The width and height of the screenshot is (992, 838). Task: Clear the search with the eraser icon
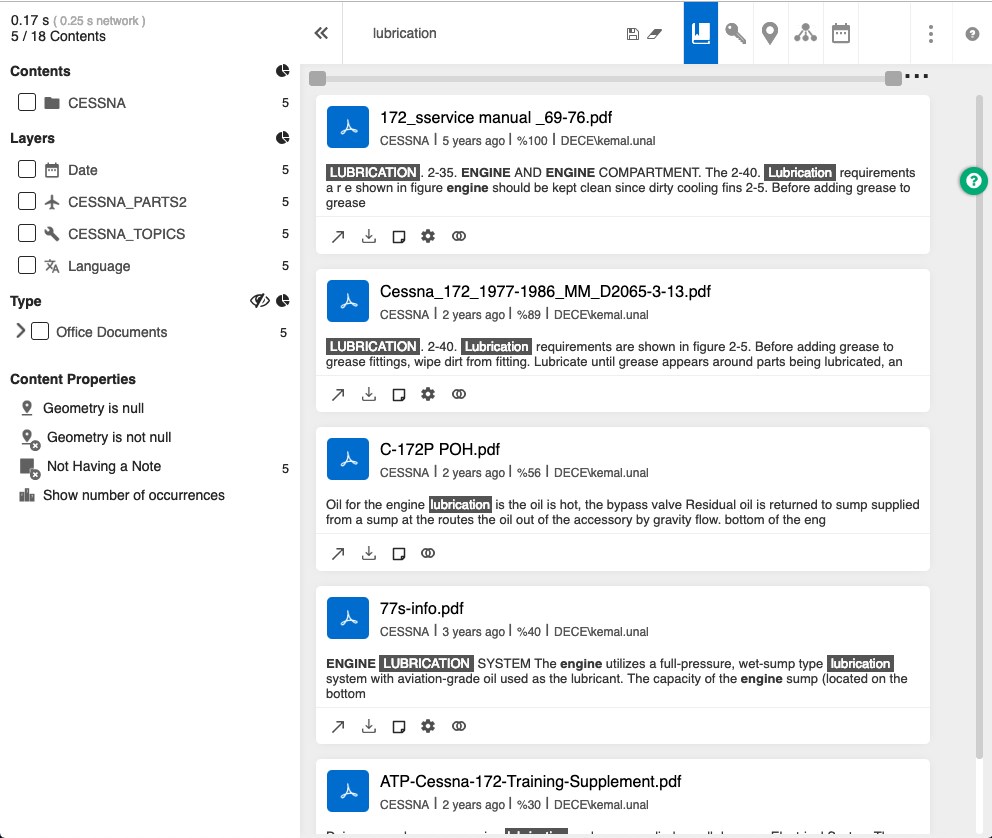pyautogui.click(x=655, y=34)
